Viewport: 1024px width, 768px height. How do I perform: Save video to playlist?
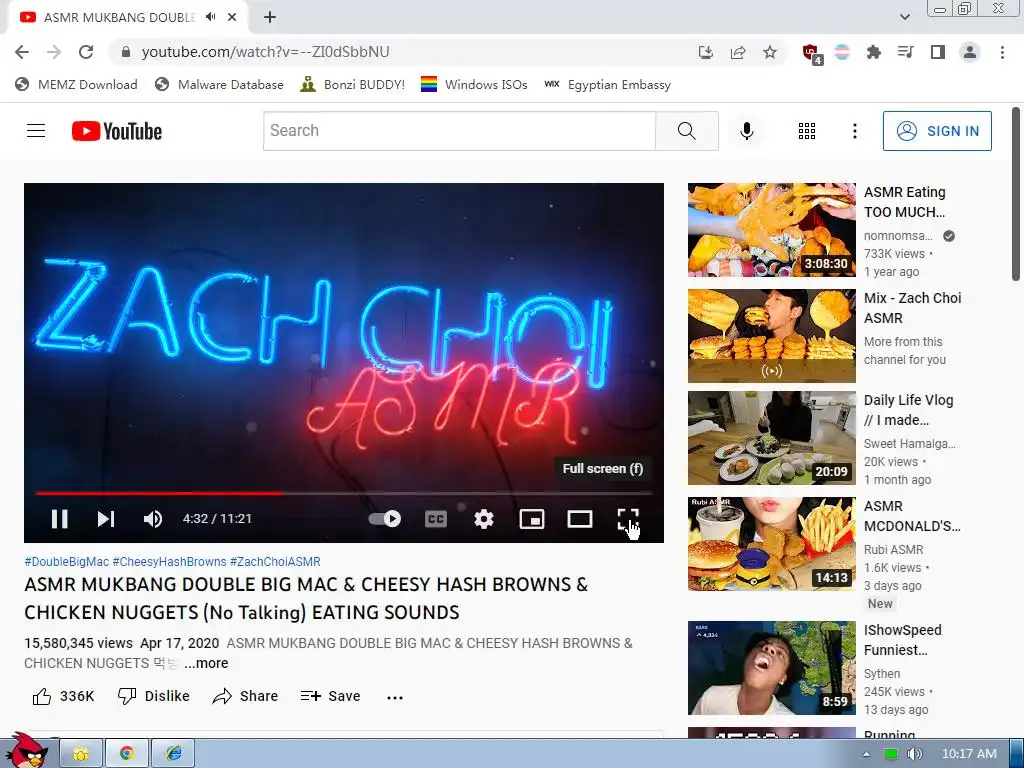tap(330, 696)
